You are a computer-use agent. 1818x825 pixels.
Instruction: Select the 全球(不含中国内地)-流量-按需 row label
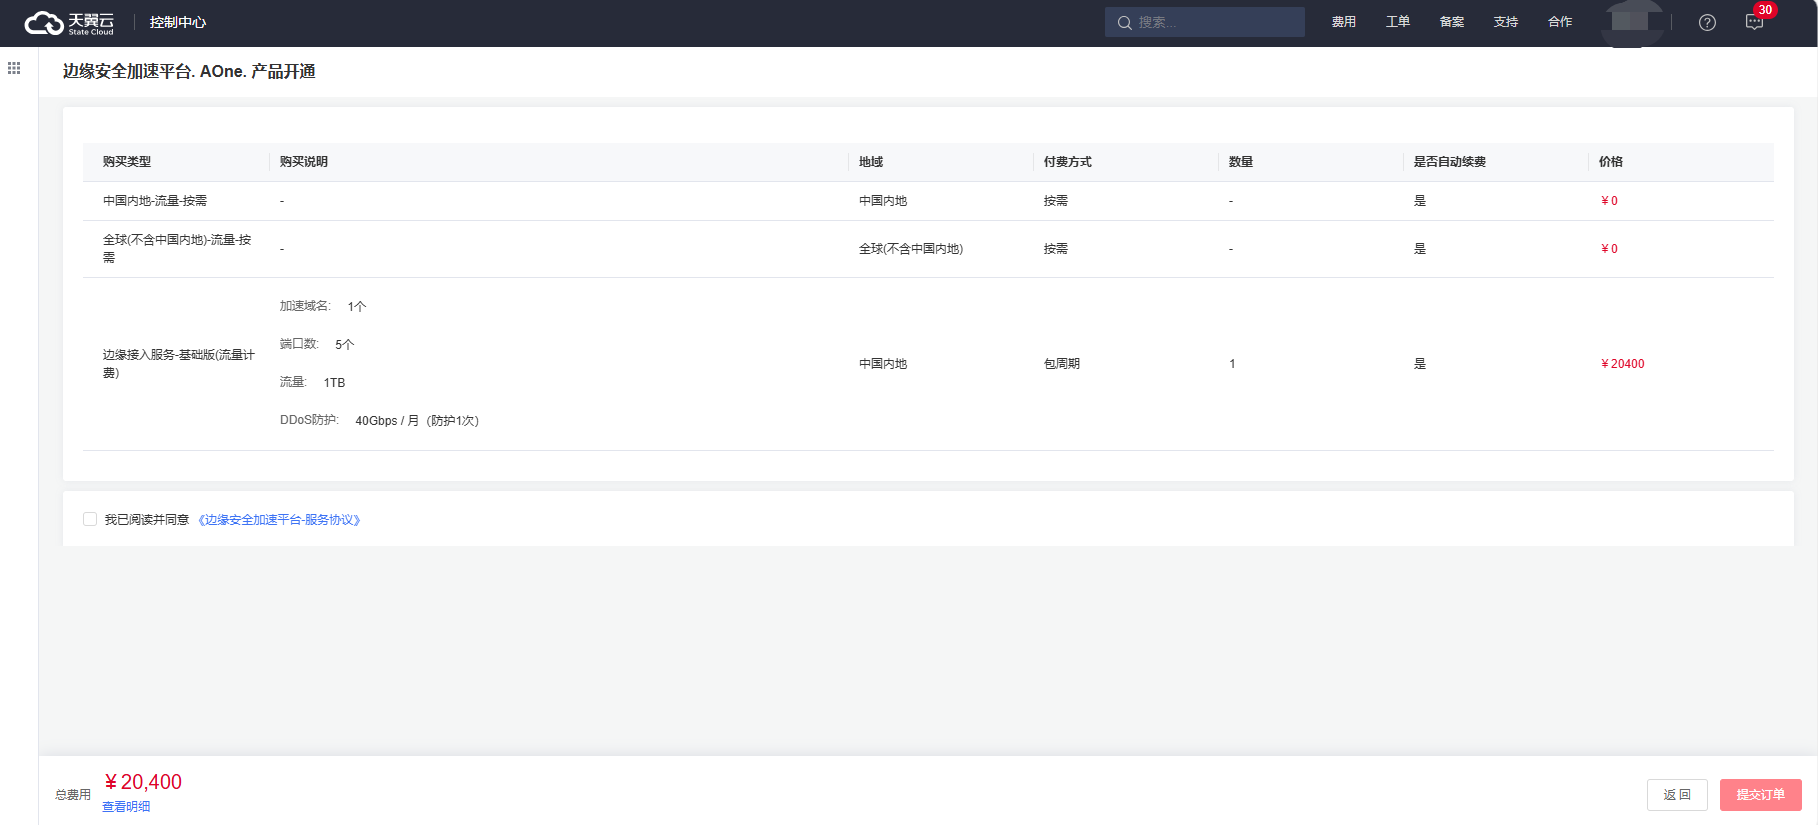(x=177, y=249)
